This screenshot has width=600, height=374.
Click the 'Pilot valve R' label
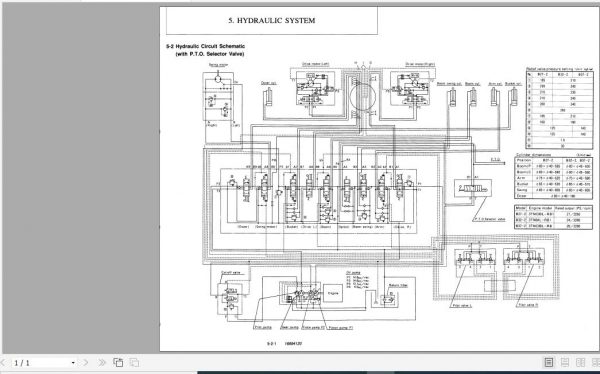tap(528, 305)
